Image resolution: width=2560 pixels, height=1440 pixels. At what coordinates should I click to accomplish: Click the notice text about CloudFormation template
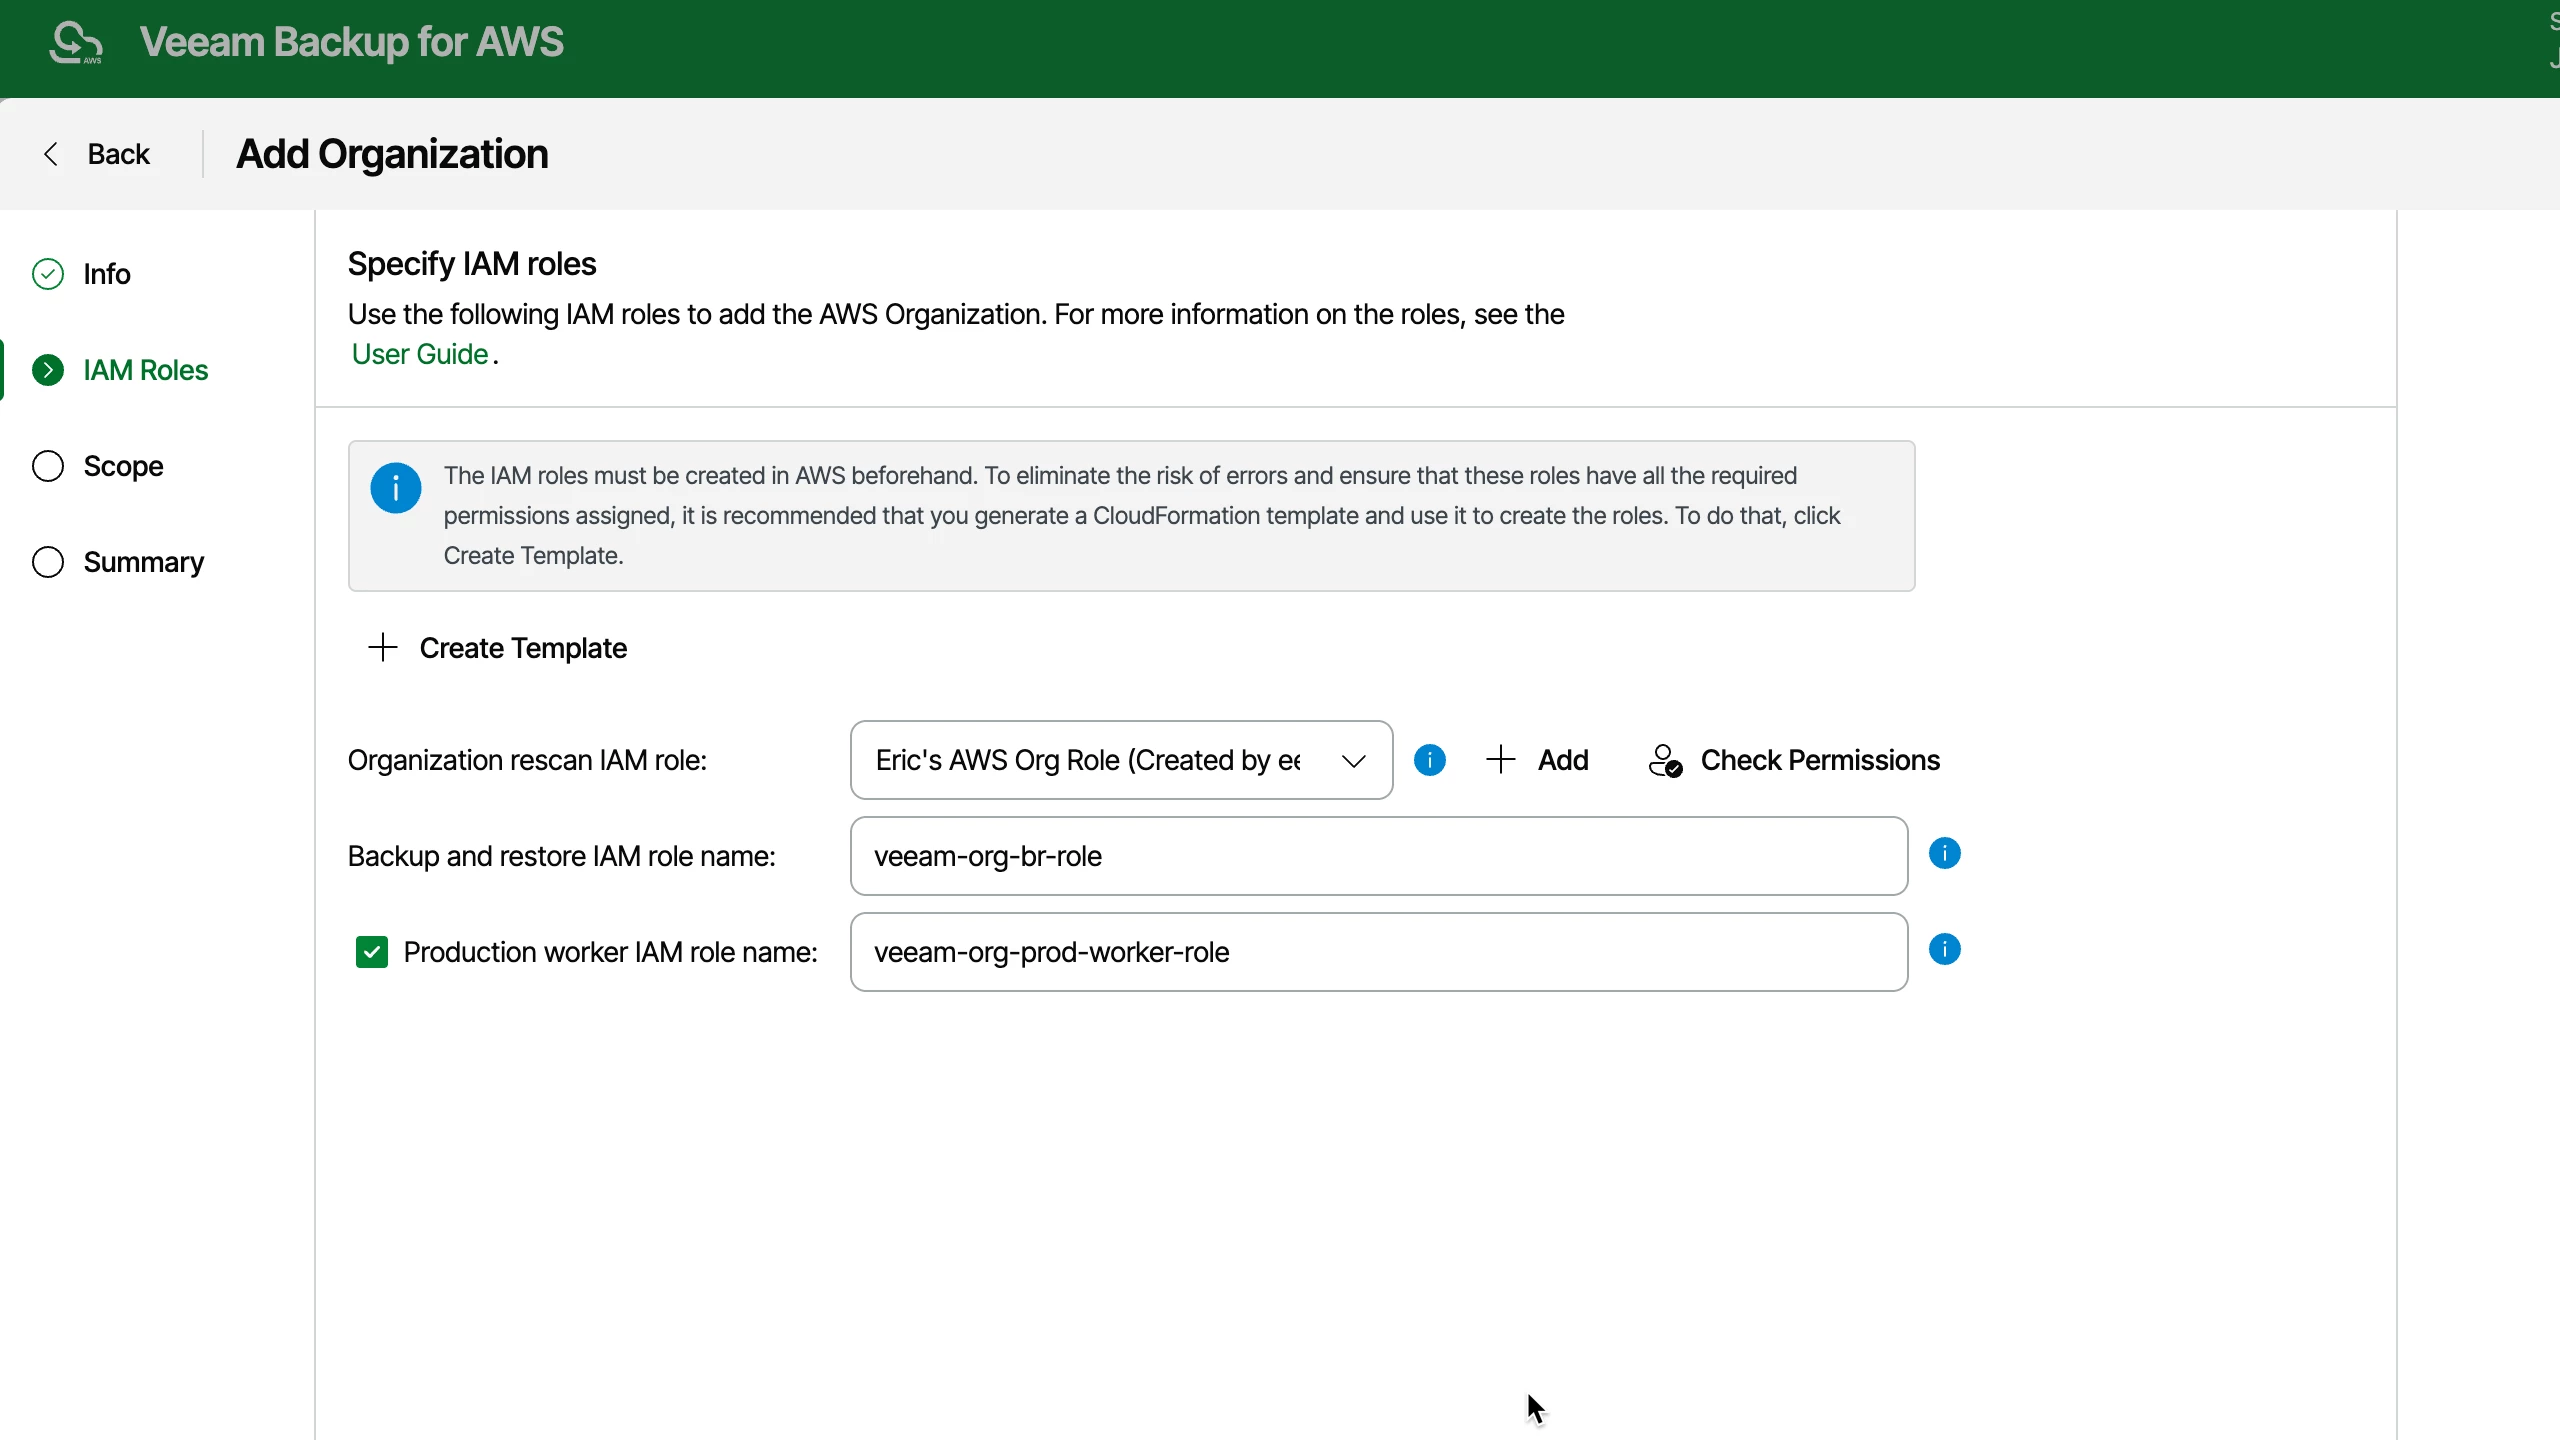[x=1142, y=516]
